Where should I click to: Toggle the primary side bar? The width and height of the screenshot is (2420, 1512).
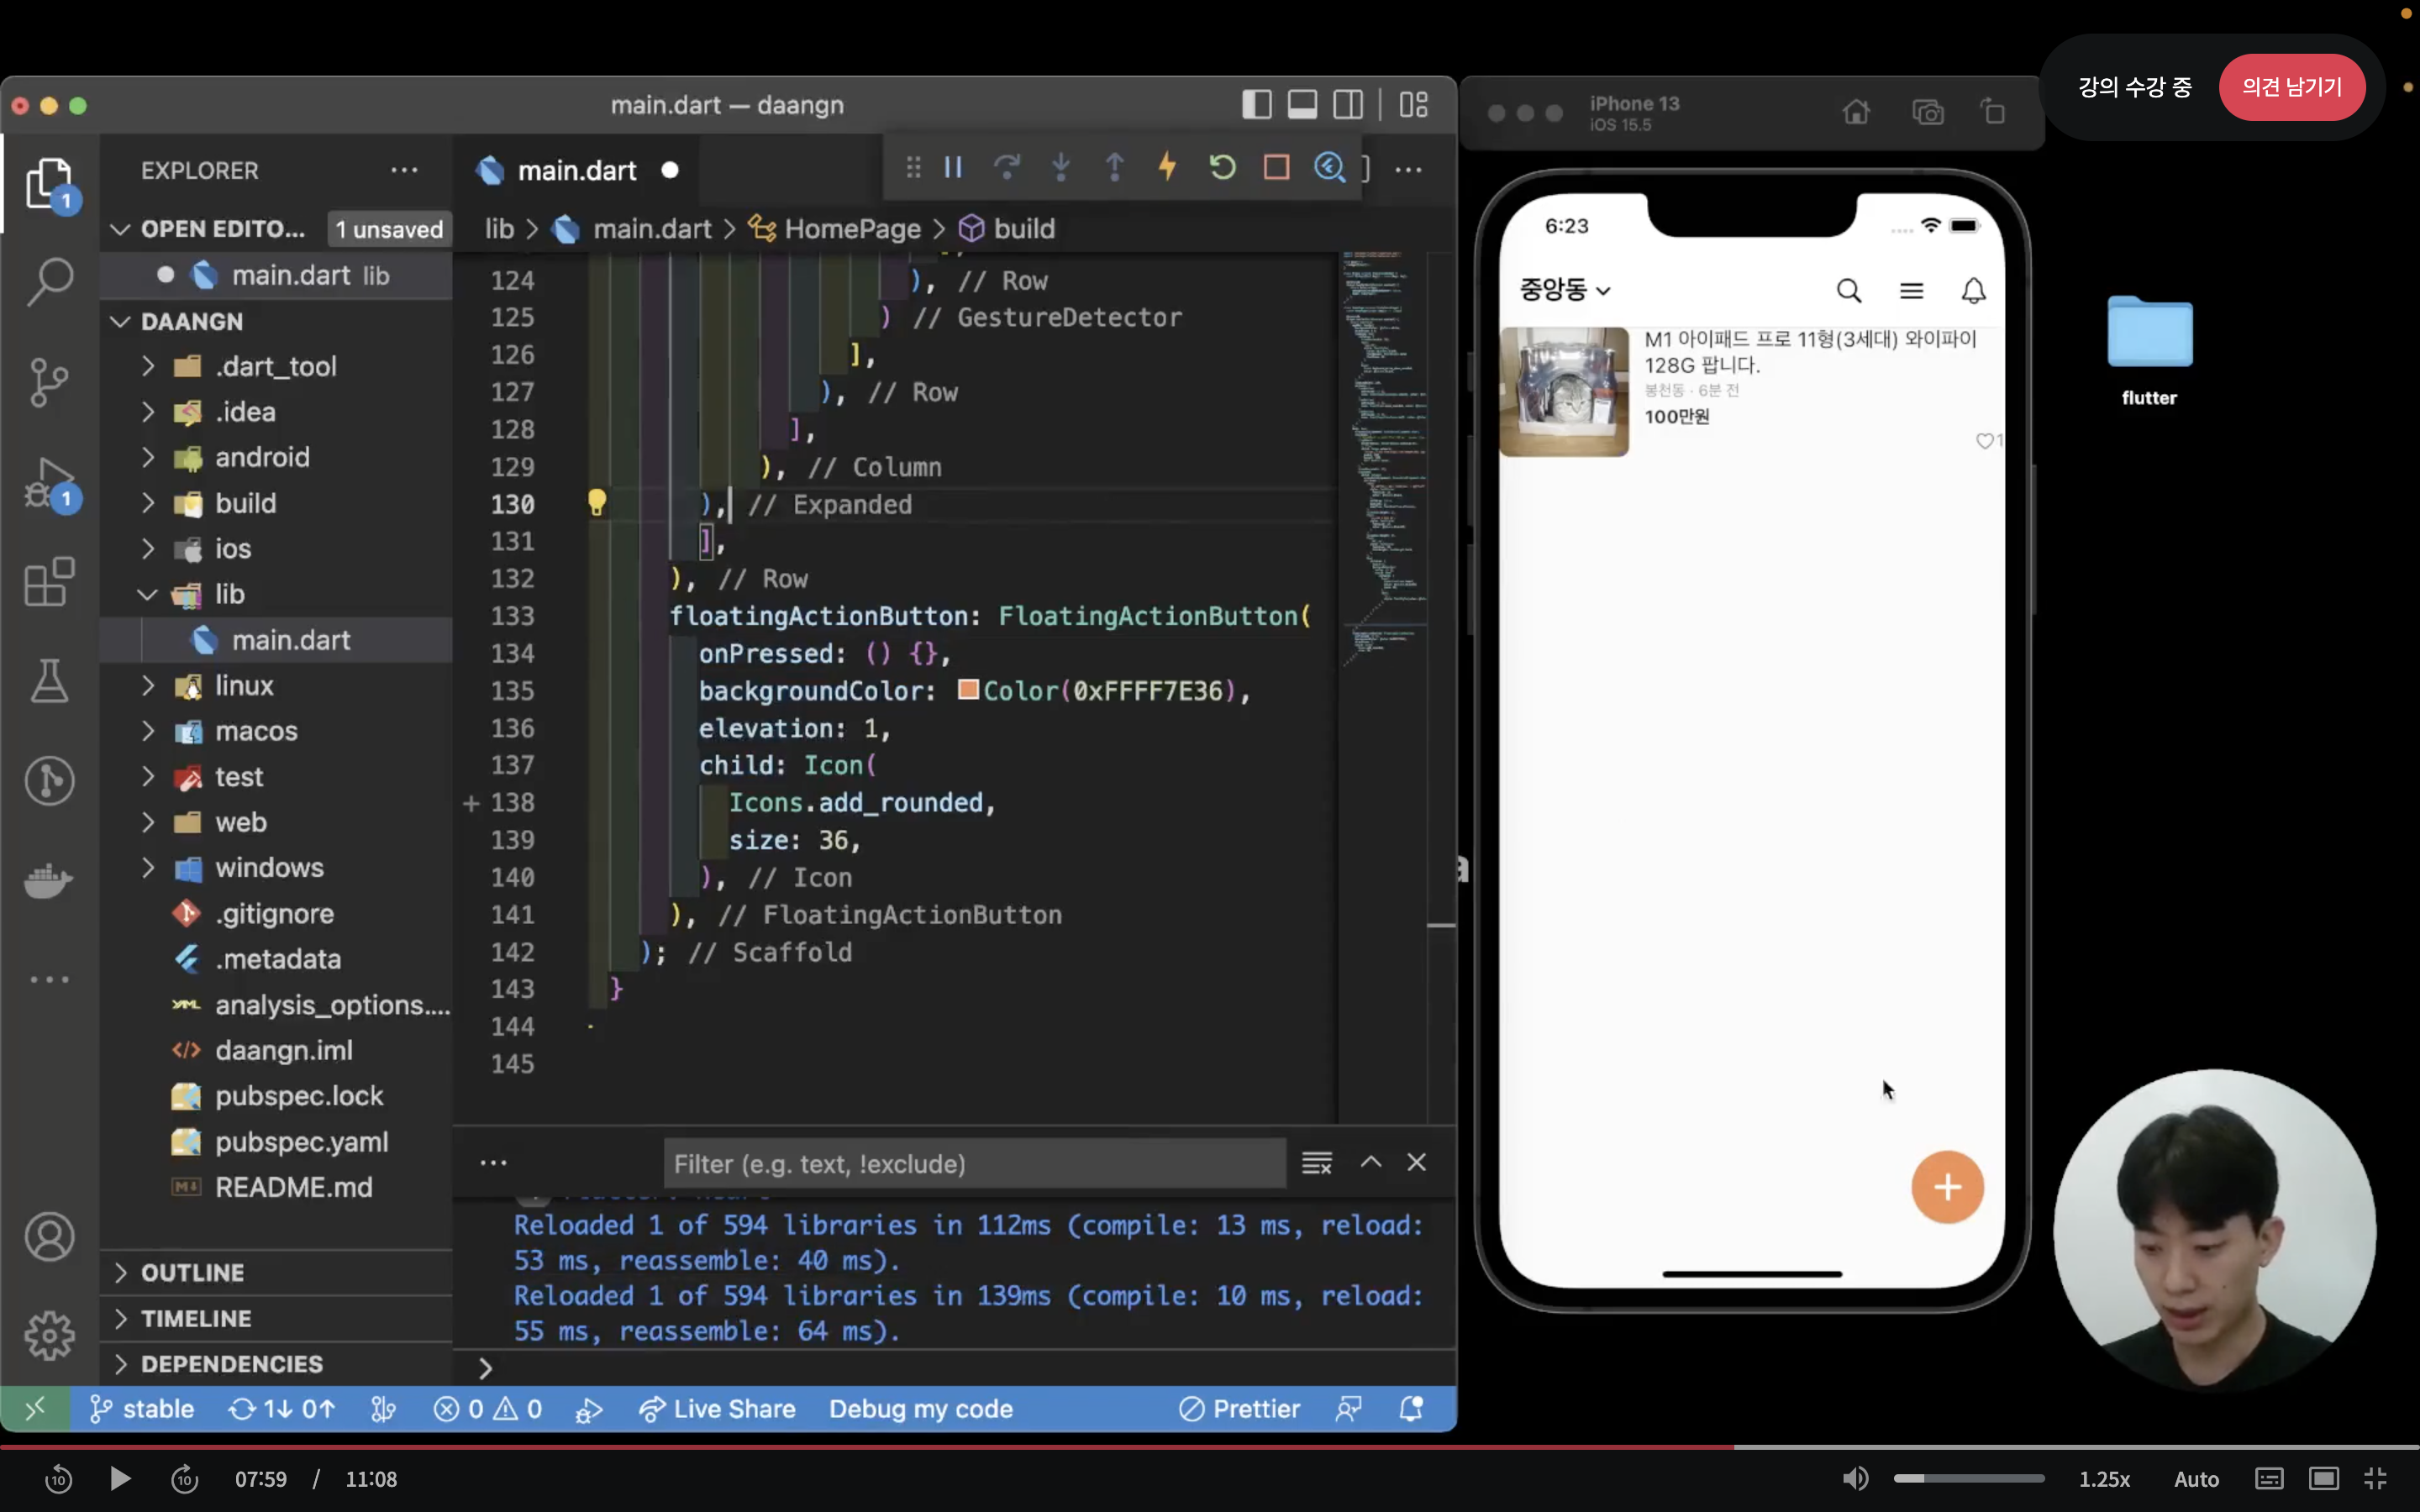1256,105
